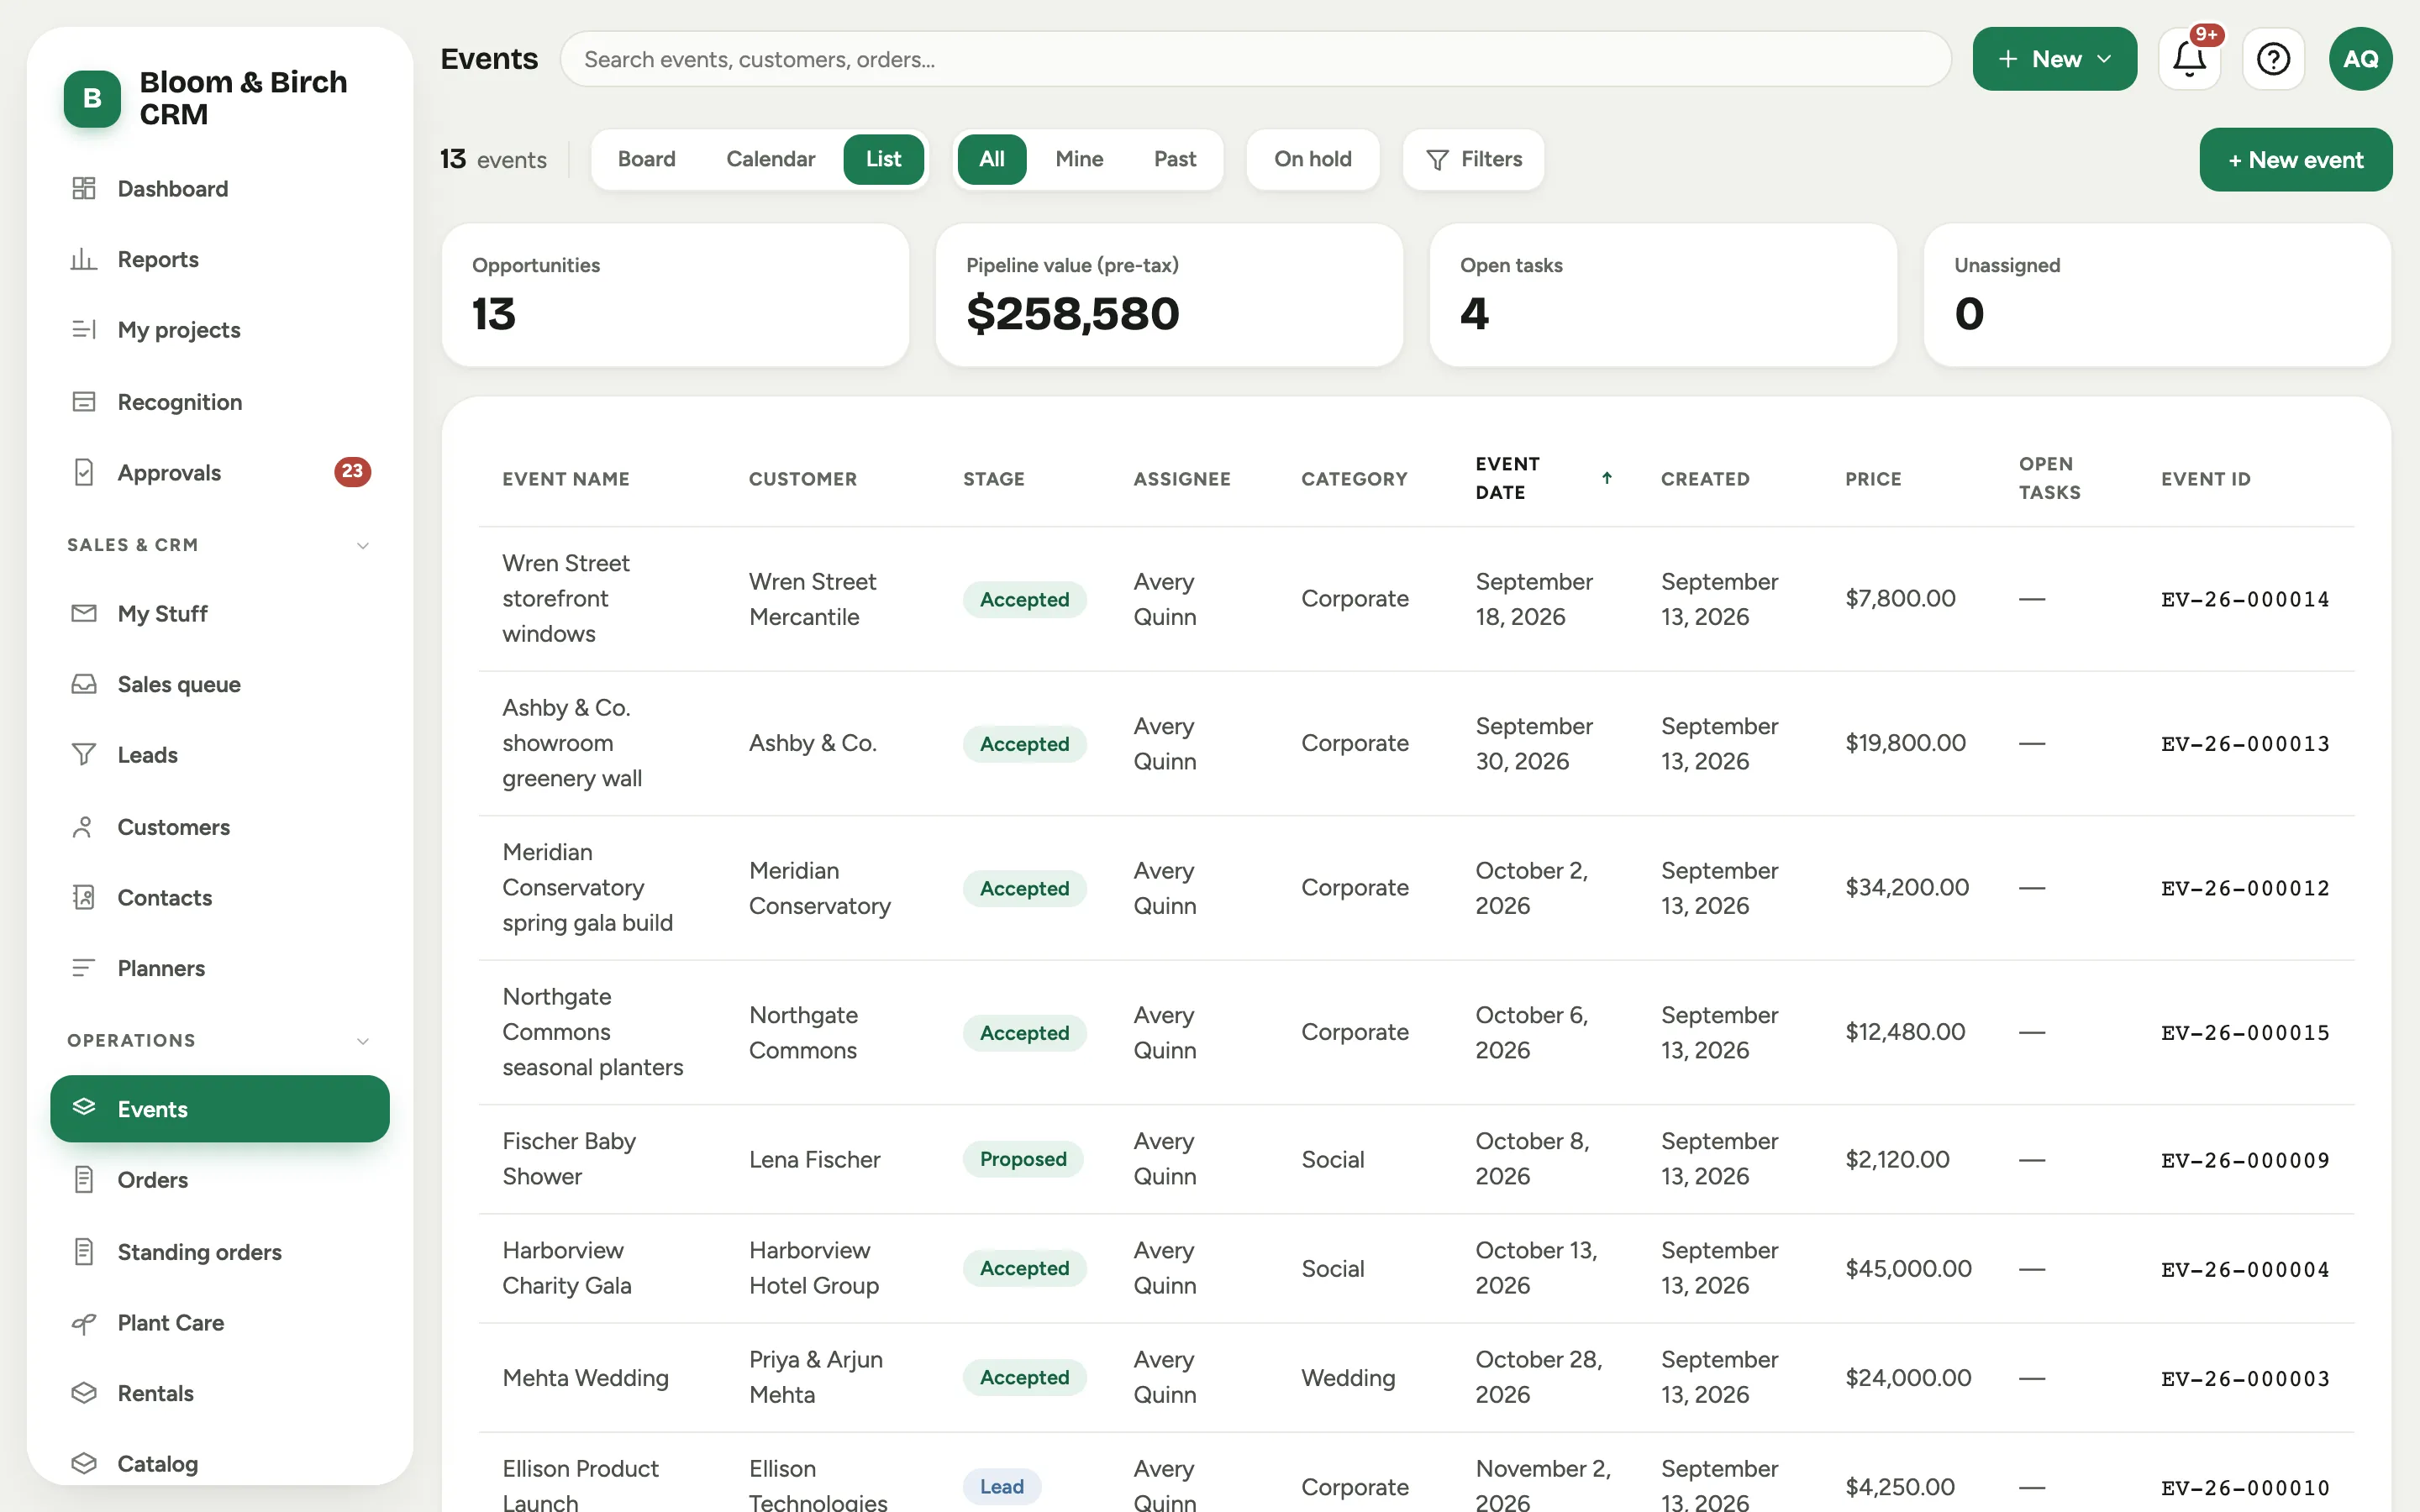The height and width of the screenshot is (1512, 2420).
Task: Sort by Event Name column header
Action: pos(566,479)
